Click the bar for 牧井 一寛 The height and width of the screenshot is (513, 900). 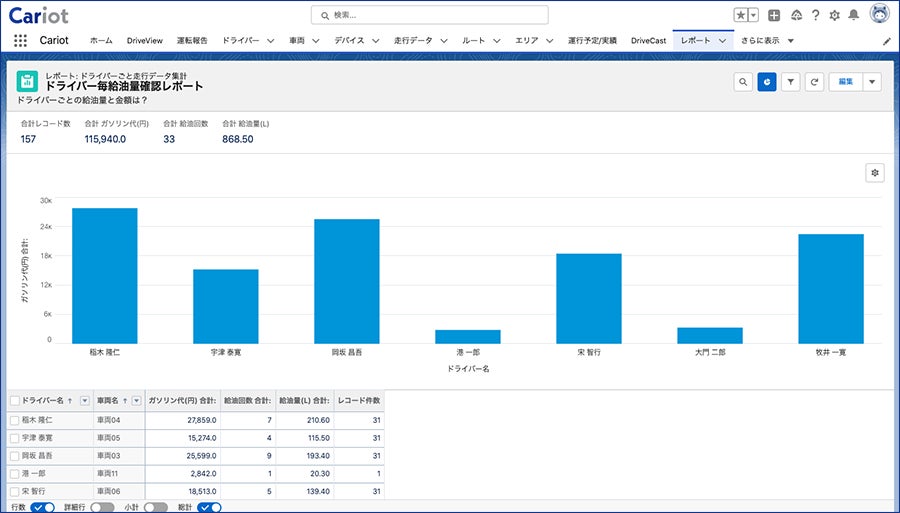(830, 288)
